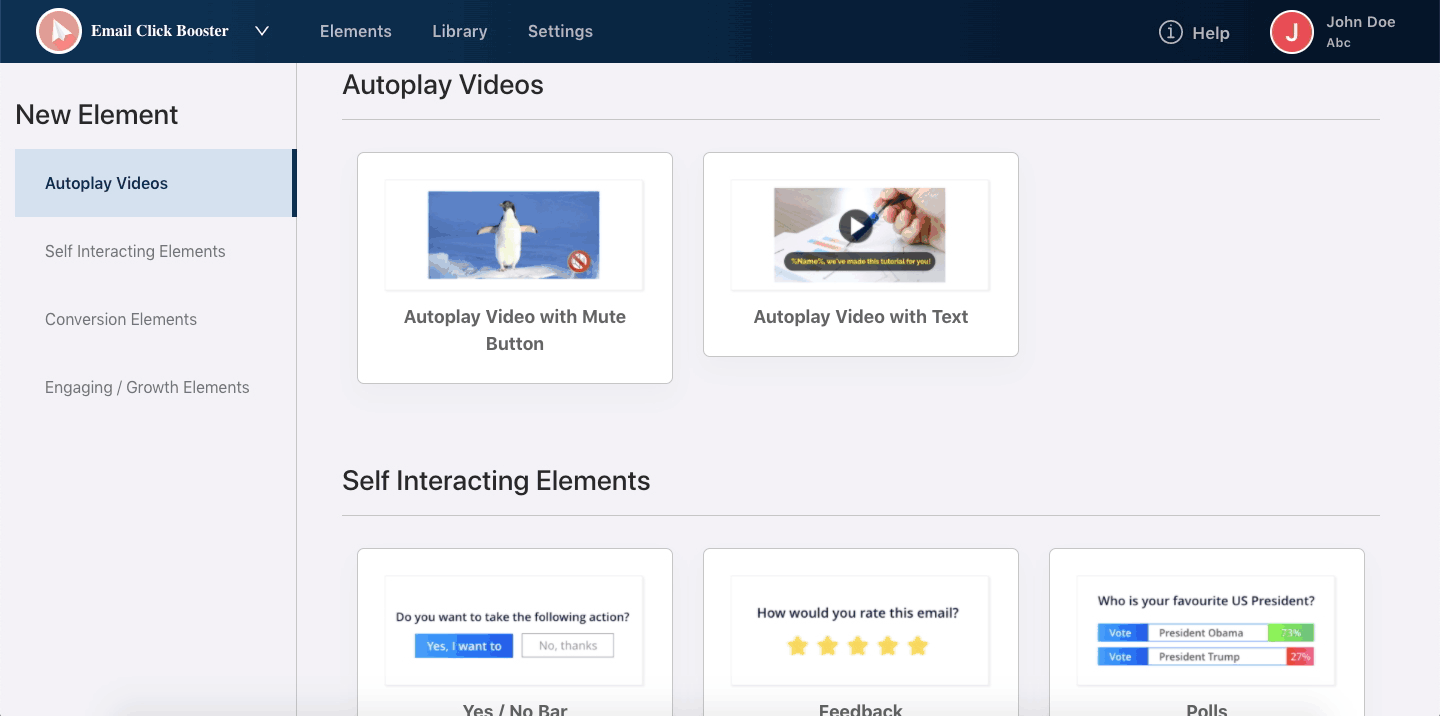Screen dimensions: 1440x716
Task: Click the Email Click Booster logo icon
Action: [x=59, y=32]
